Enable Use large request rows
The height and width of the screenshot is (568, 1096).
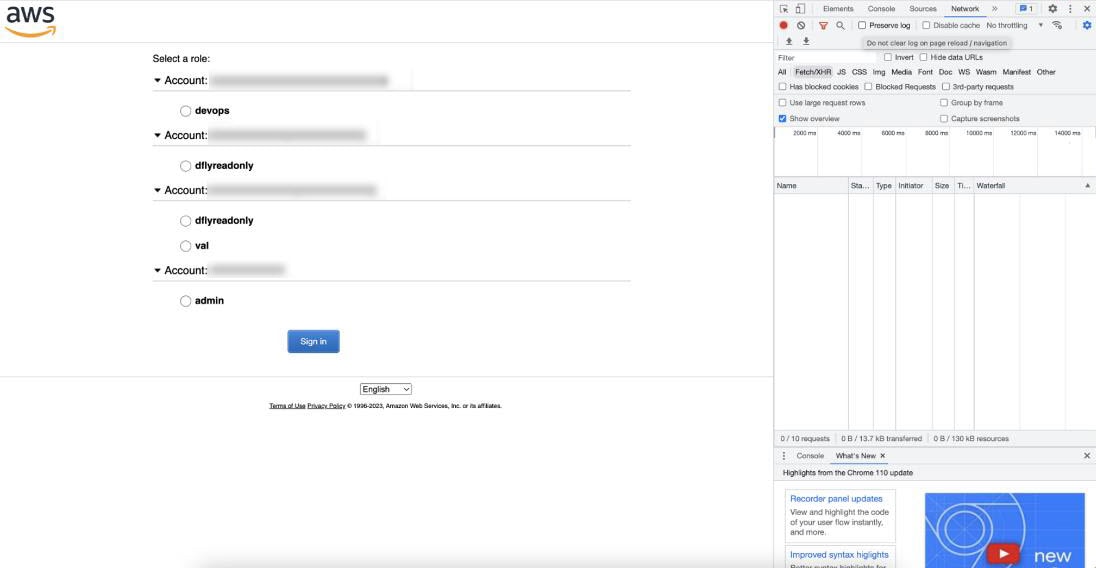(782, 103)
